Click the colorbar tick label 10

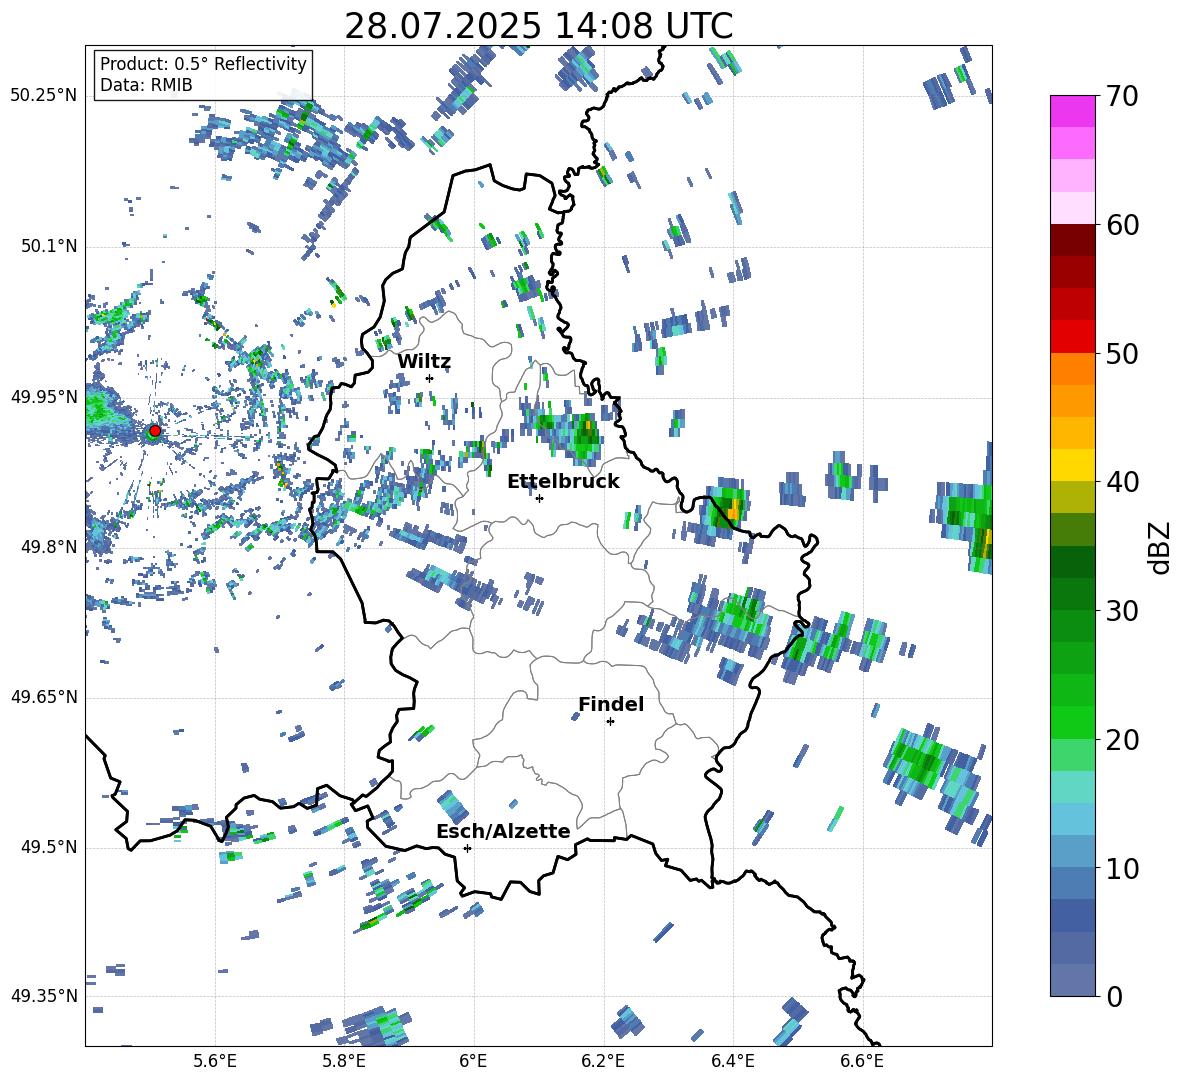click(x=1121, y=869)
